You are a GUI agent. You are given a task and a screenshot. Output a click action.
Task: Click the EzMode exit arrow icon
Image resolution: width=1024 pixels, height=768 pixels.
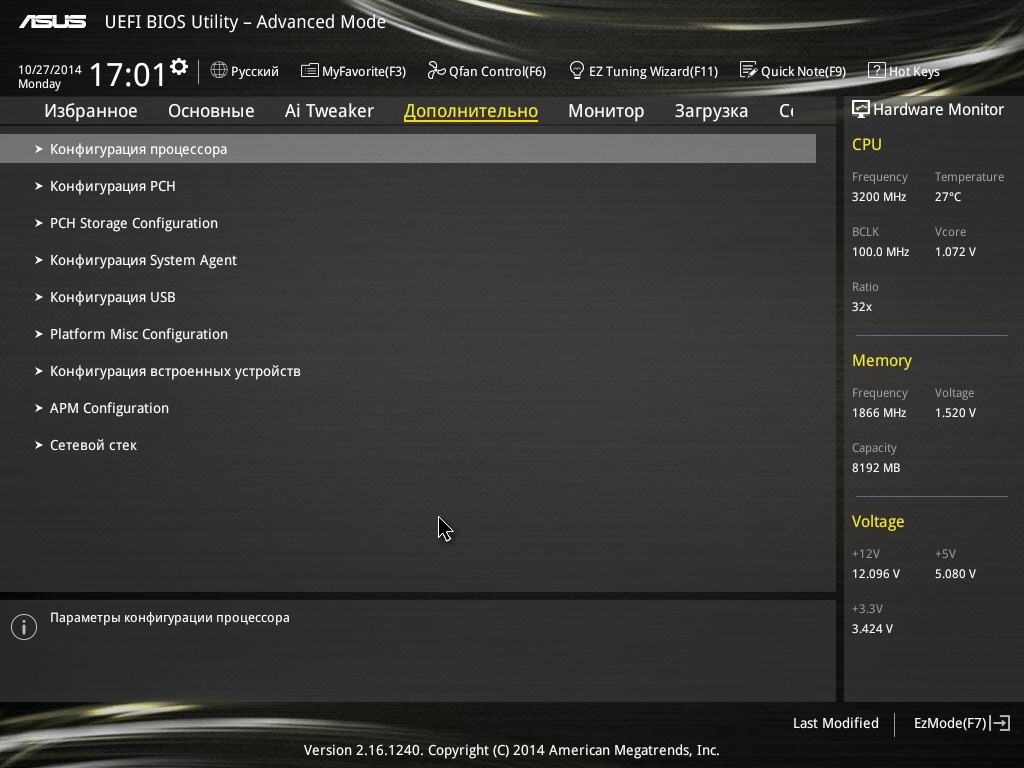1000,723
